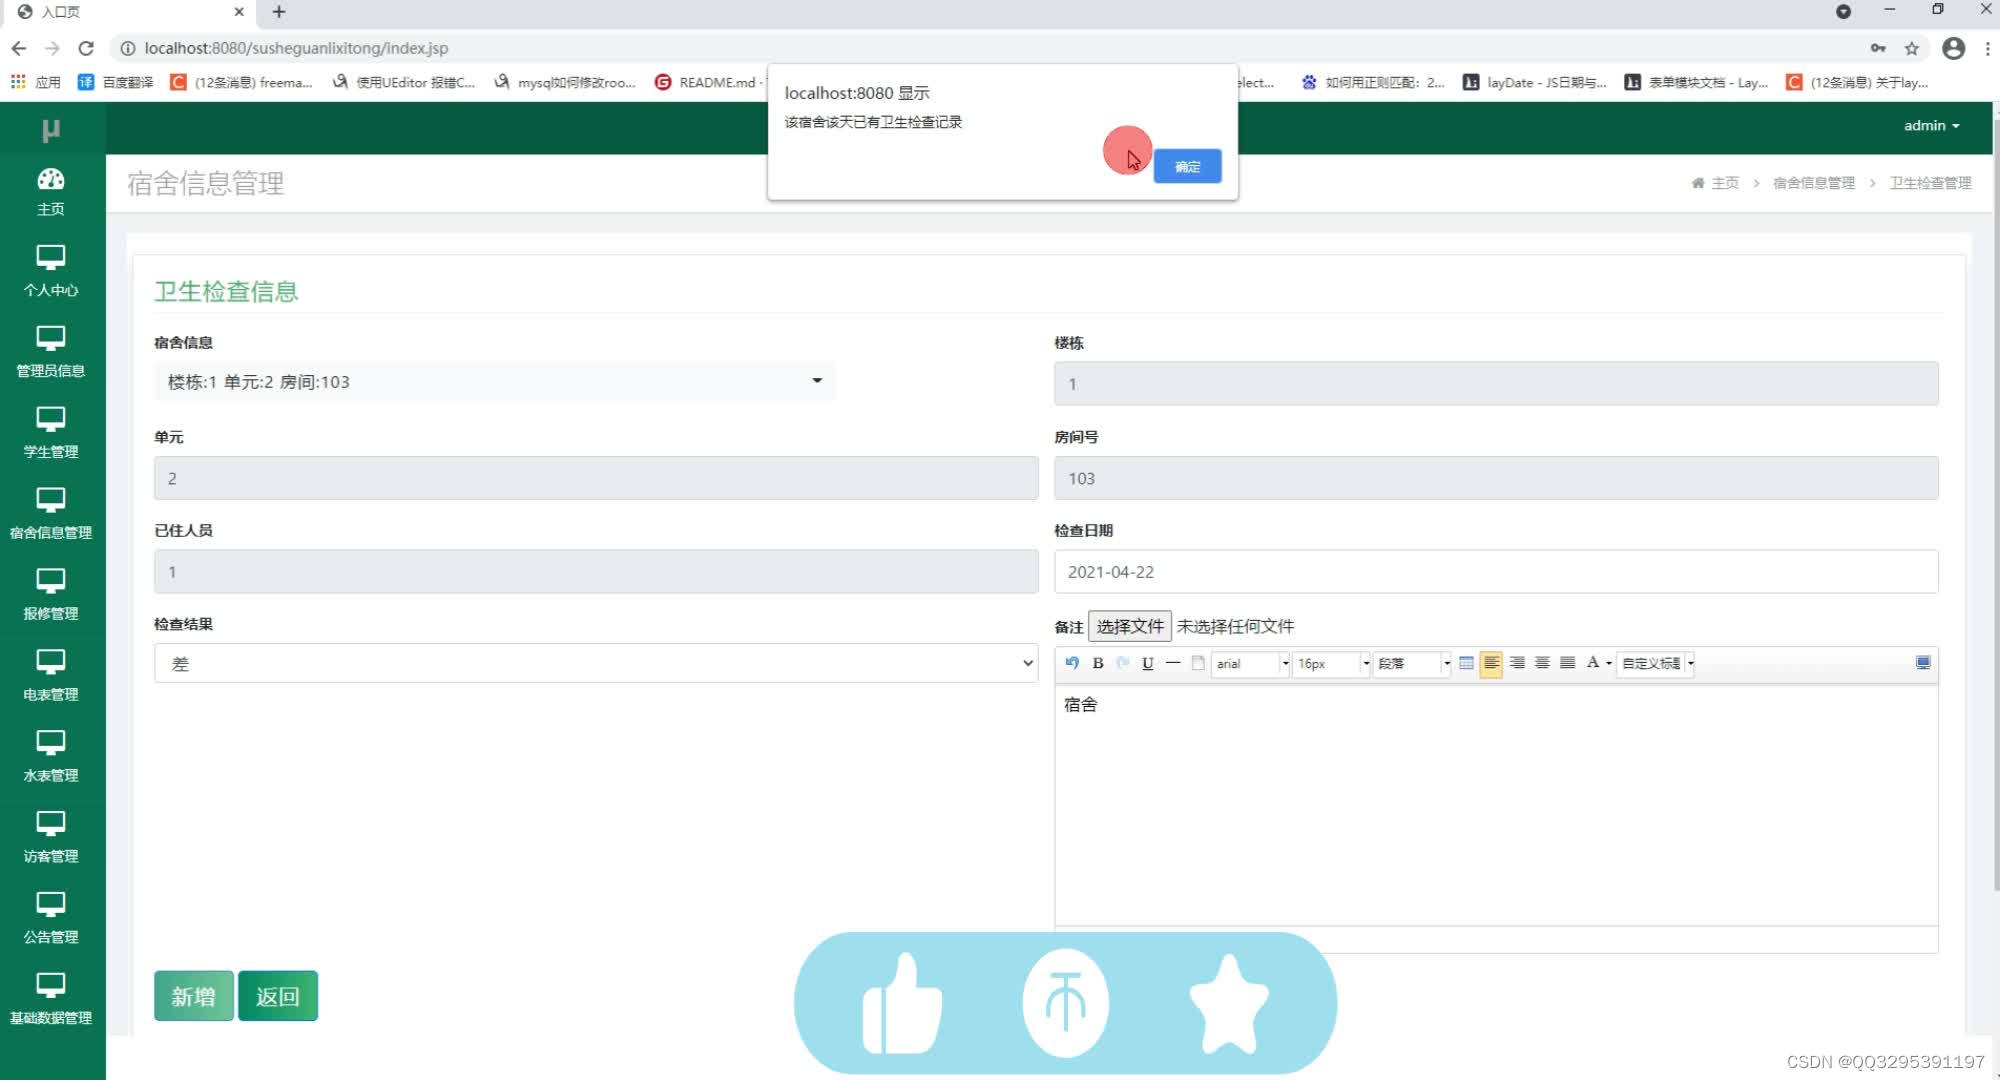Viewport: 2000px width, 1080px height.
Task: Open 水表管理 in the sidebar
Action: 51,757
